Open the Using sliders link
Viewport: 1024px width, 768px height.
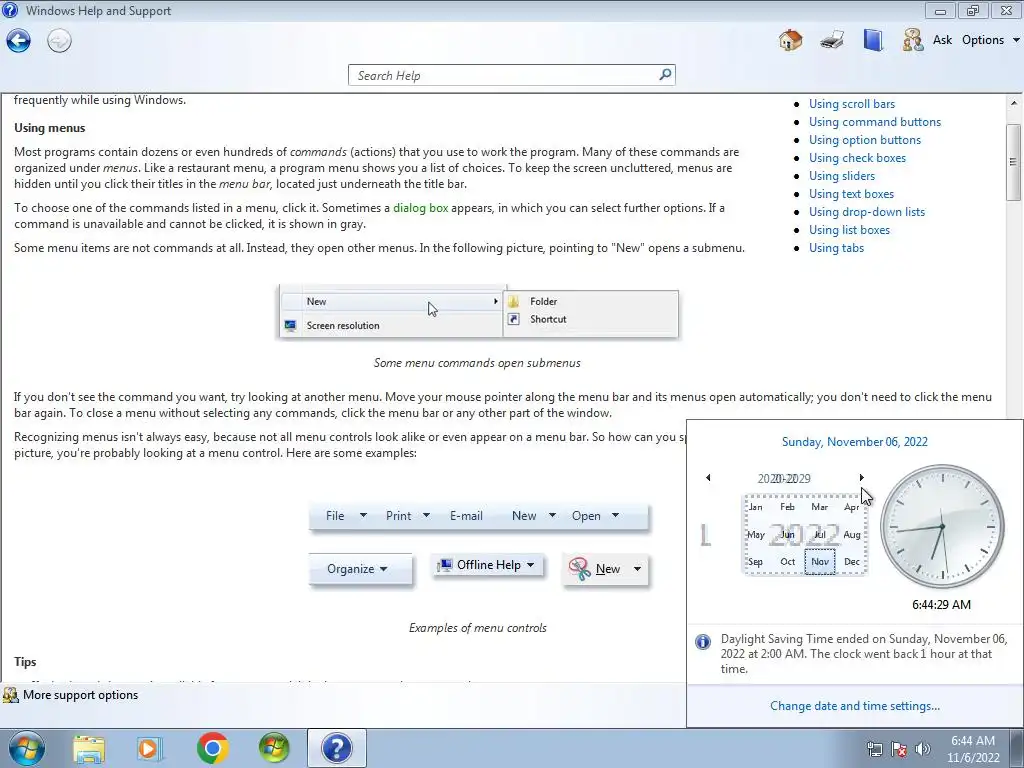842,176
